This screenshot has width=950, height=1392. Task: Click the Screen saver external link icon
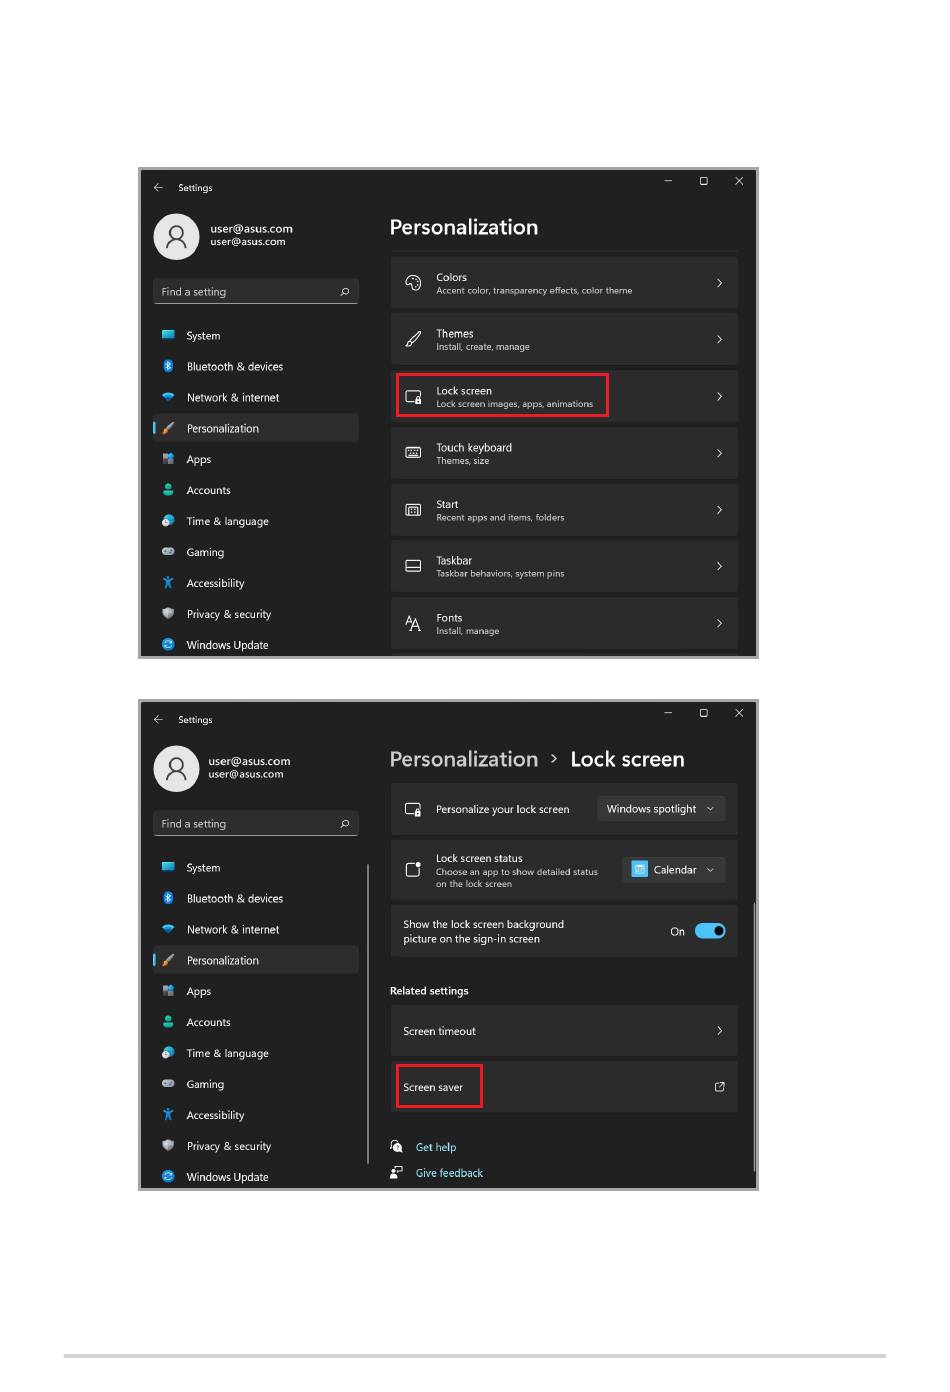click(x=719, y=1087)
